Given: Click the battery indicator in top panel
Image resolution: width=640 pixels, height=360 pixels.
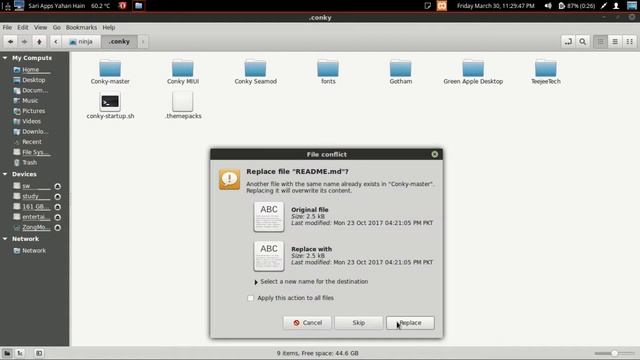Looking at the screenshot, I should coord(576,6).
